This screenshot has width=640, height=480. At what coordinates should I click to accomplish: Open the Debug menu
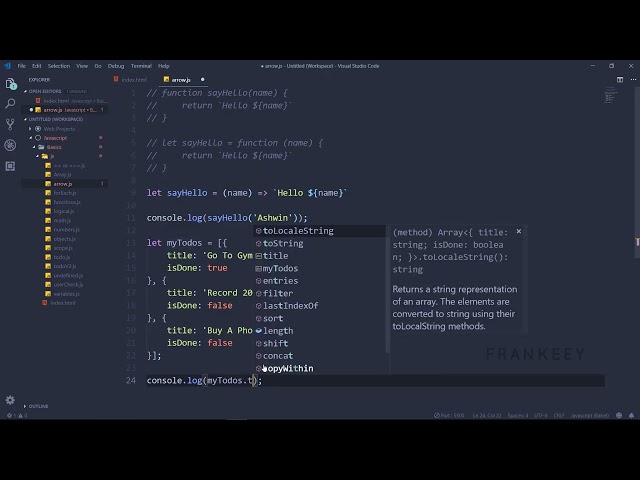click(116, 66)
